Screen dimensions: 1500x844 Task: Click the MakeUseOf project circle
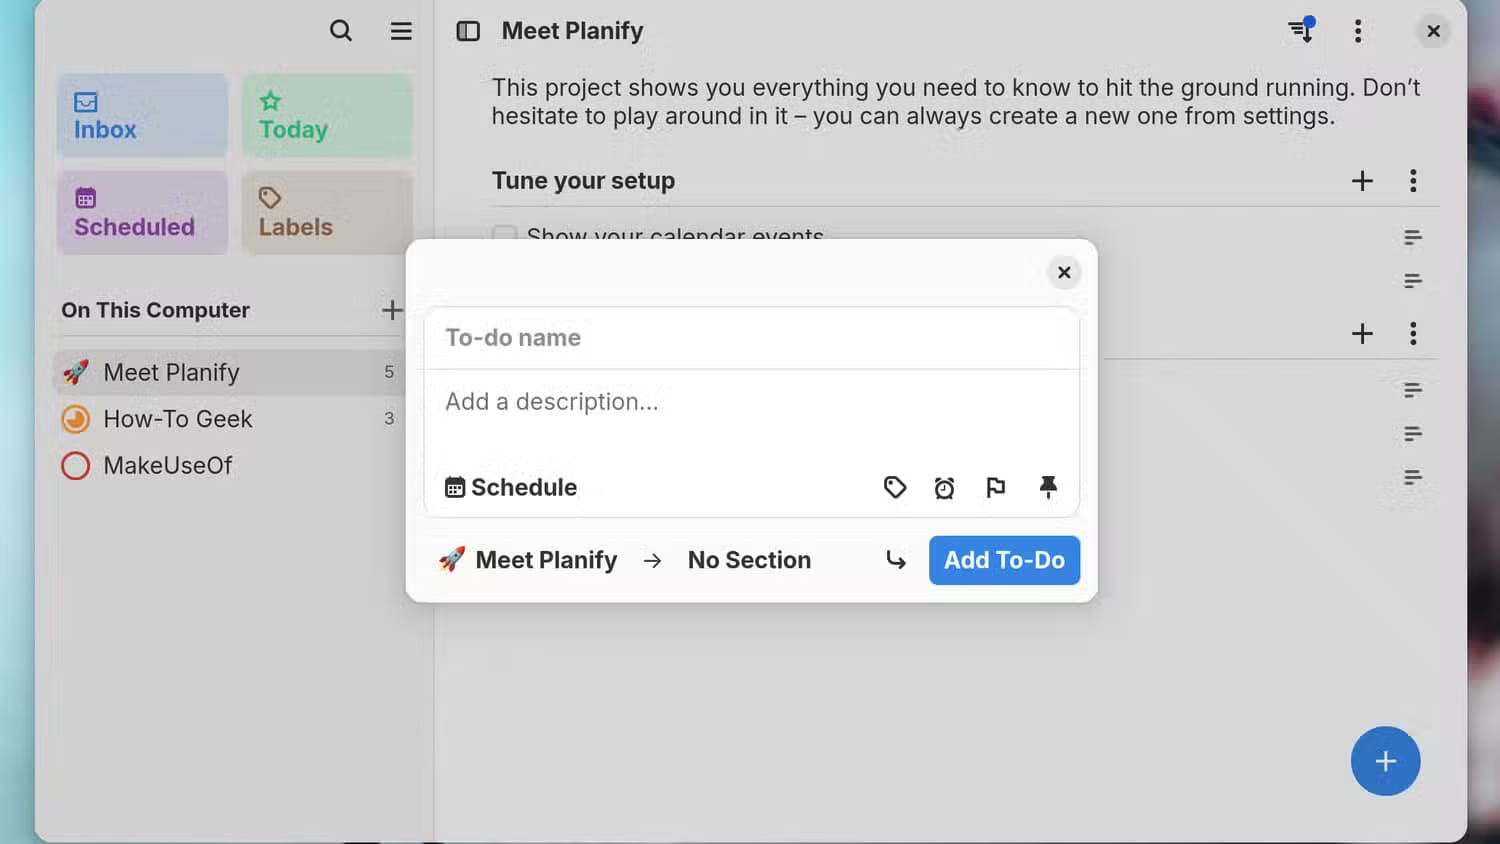click(x=76, y=466)
